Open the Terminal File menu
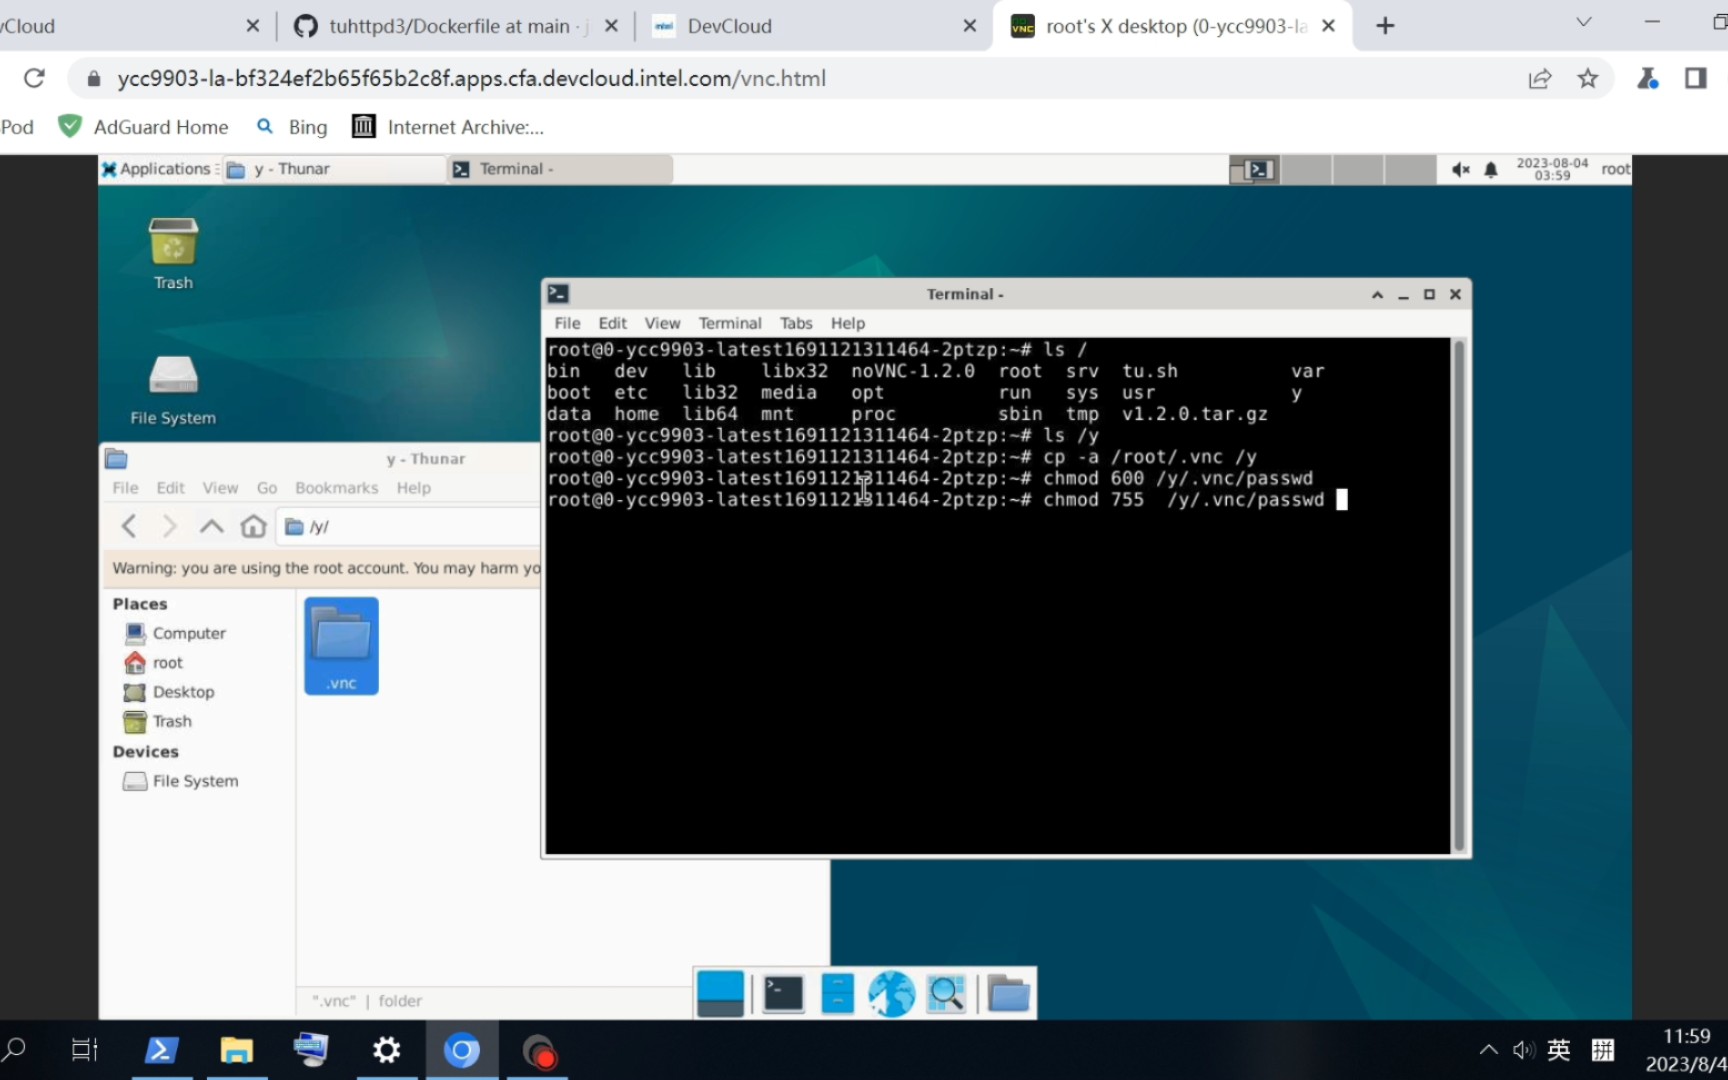The height and width of the screenshot is (1080, 1728). tap(567, 323)
